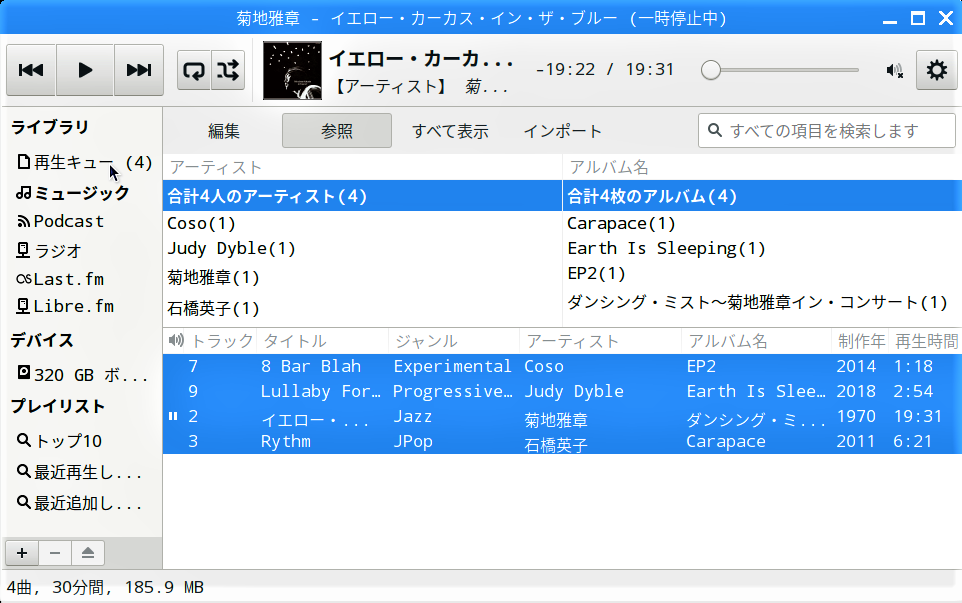Focus the library search field

click(836, 131)
